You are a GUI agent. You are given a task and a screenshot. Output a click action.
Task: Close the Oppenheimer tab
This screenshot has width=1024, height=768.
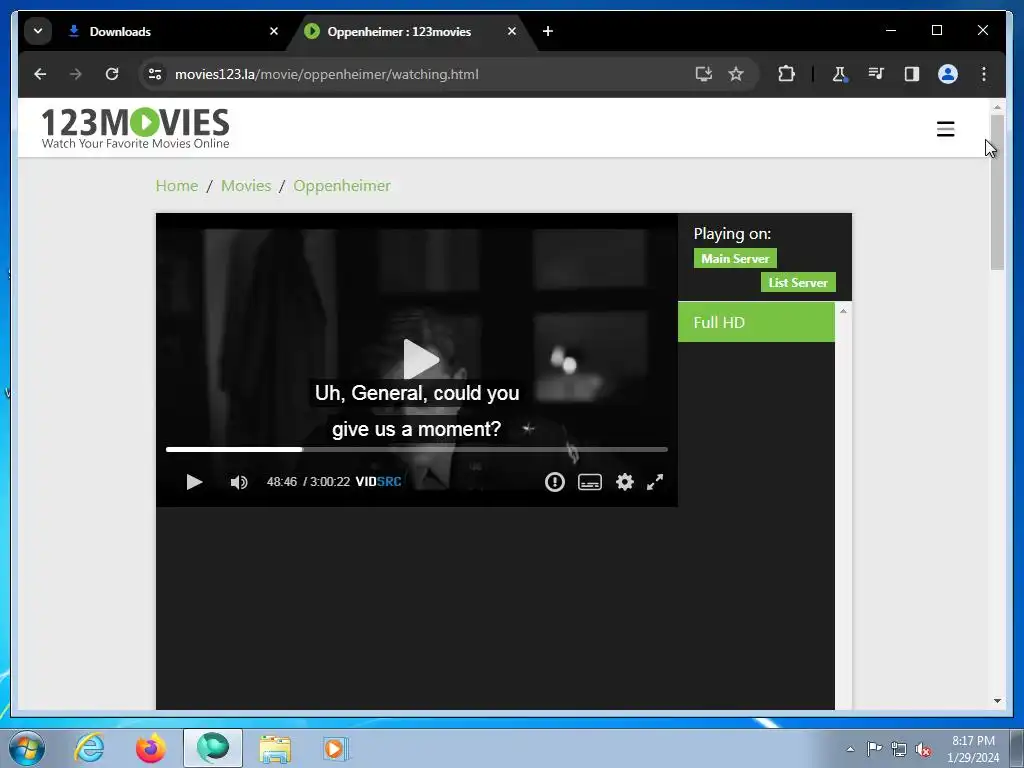point(511,31)
